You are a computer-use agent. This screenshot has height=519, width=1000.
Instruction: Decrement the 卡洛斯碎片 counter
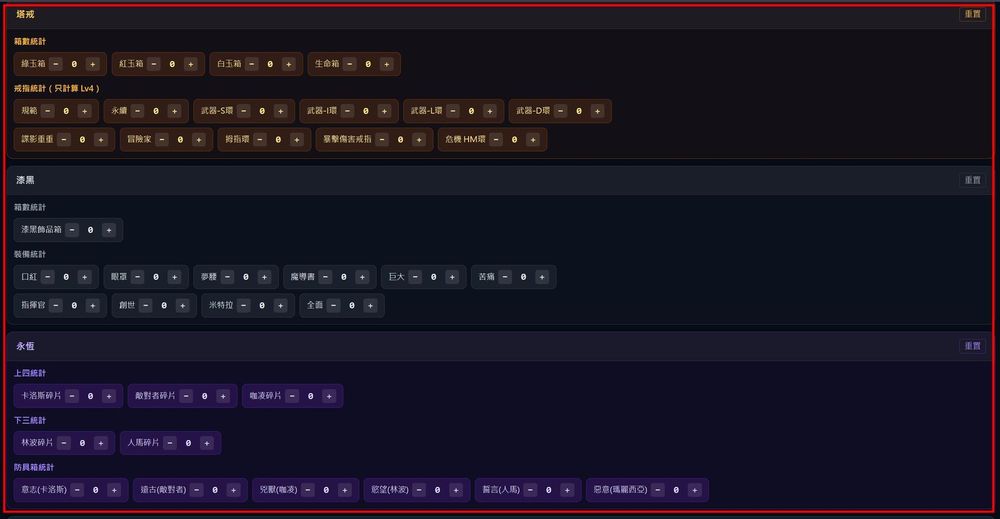(x=72, y=397)
